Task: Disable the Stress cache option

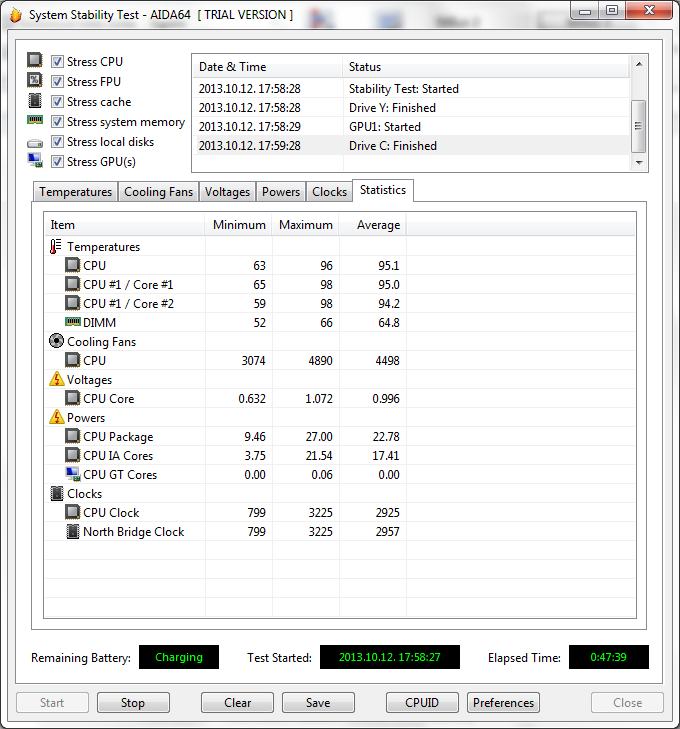Action: 57,101
